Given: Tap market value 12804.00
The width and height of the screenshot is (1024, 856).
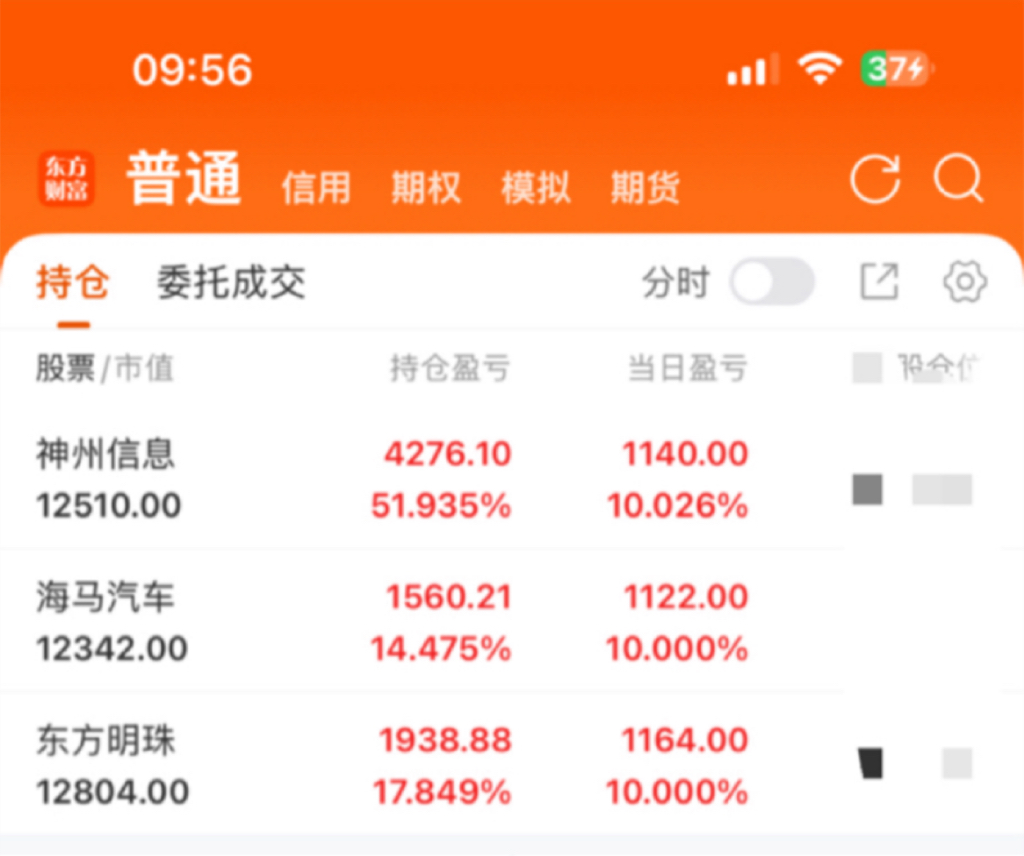Looking at the screenshot, I should pyautogui.click(x=112, y=791).
